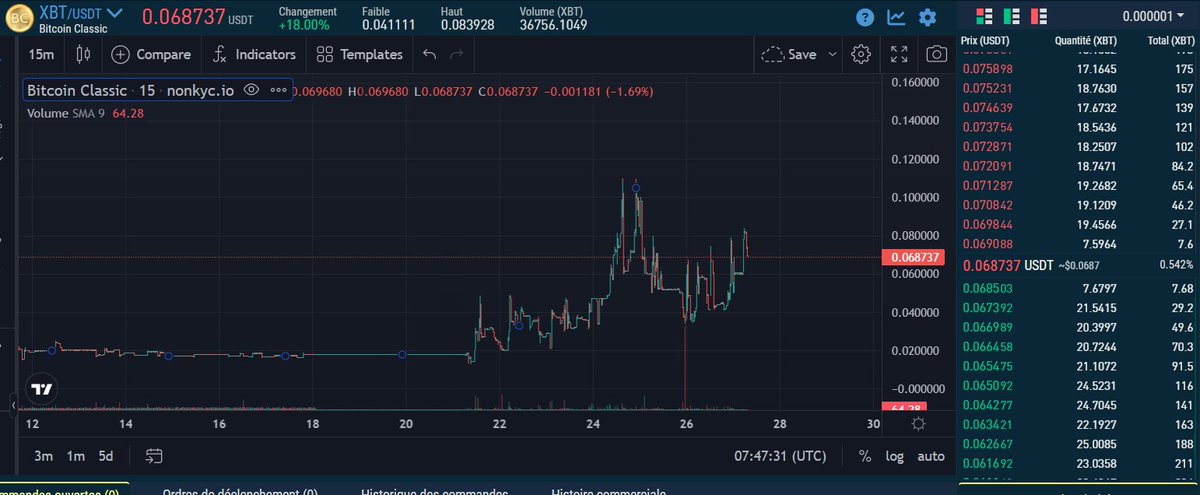Open chart settings gear icon
The width and height of the screenshot is (1200, 495).
click(861, 54)
